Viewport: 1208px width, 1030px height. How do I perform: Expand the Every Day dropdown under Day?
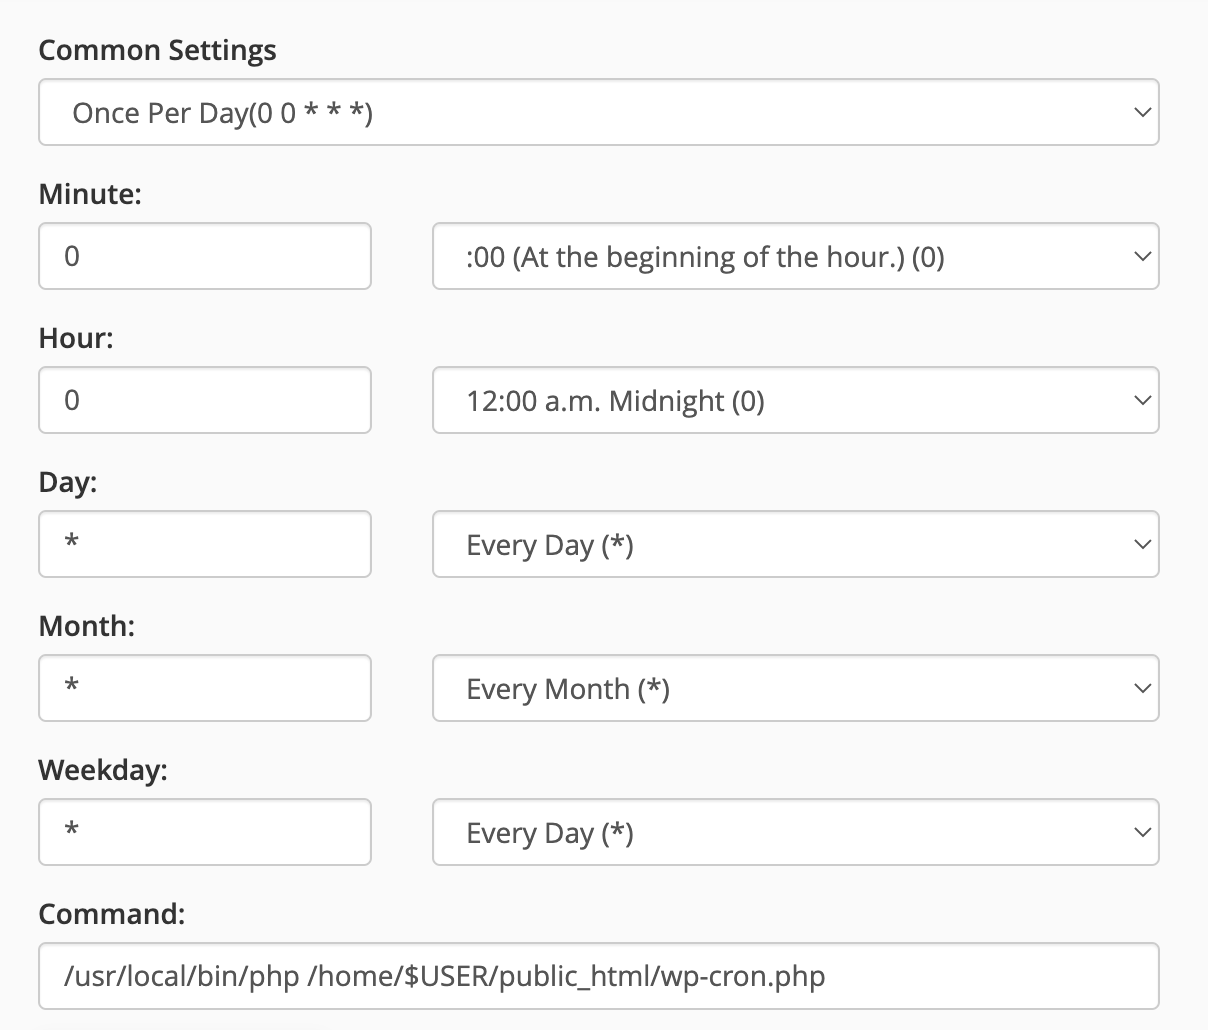point(795,545)
